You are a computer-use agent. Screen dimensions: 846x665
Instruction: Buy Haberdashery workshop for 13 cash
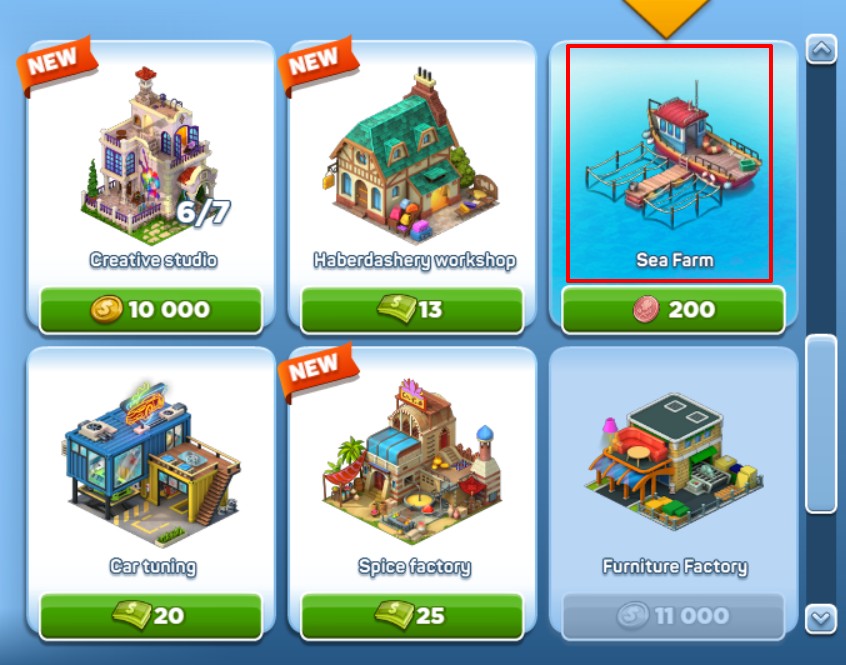(412, 310)
